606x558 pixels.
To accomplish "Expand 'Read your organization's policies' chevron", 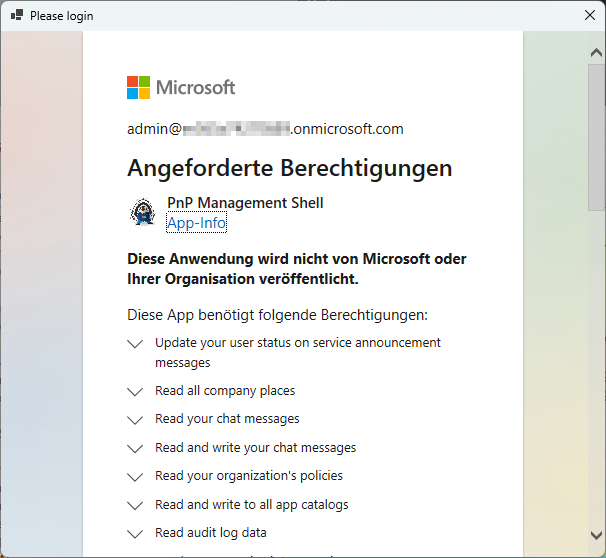I will (x=136, y=476).
